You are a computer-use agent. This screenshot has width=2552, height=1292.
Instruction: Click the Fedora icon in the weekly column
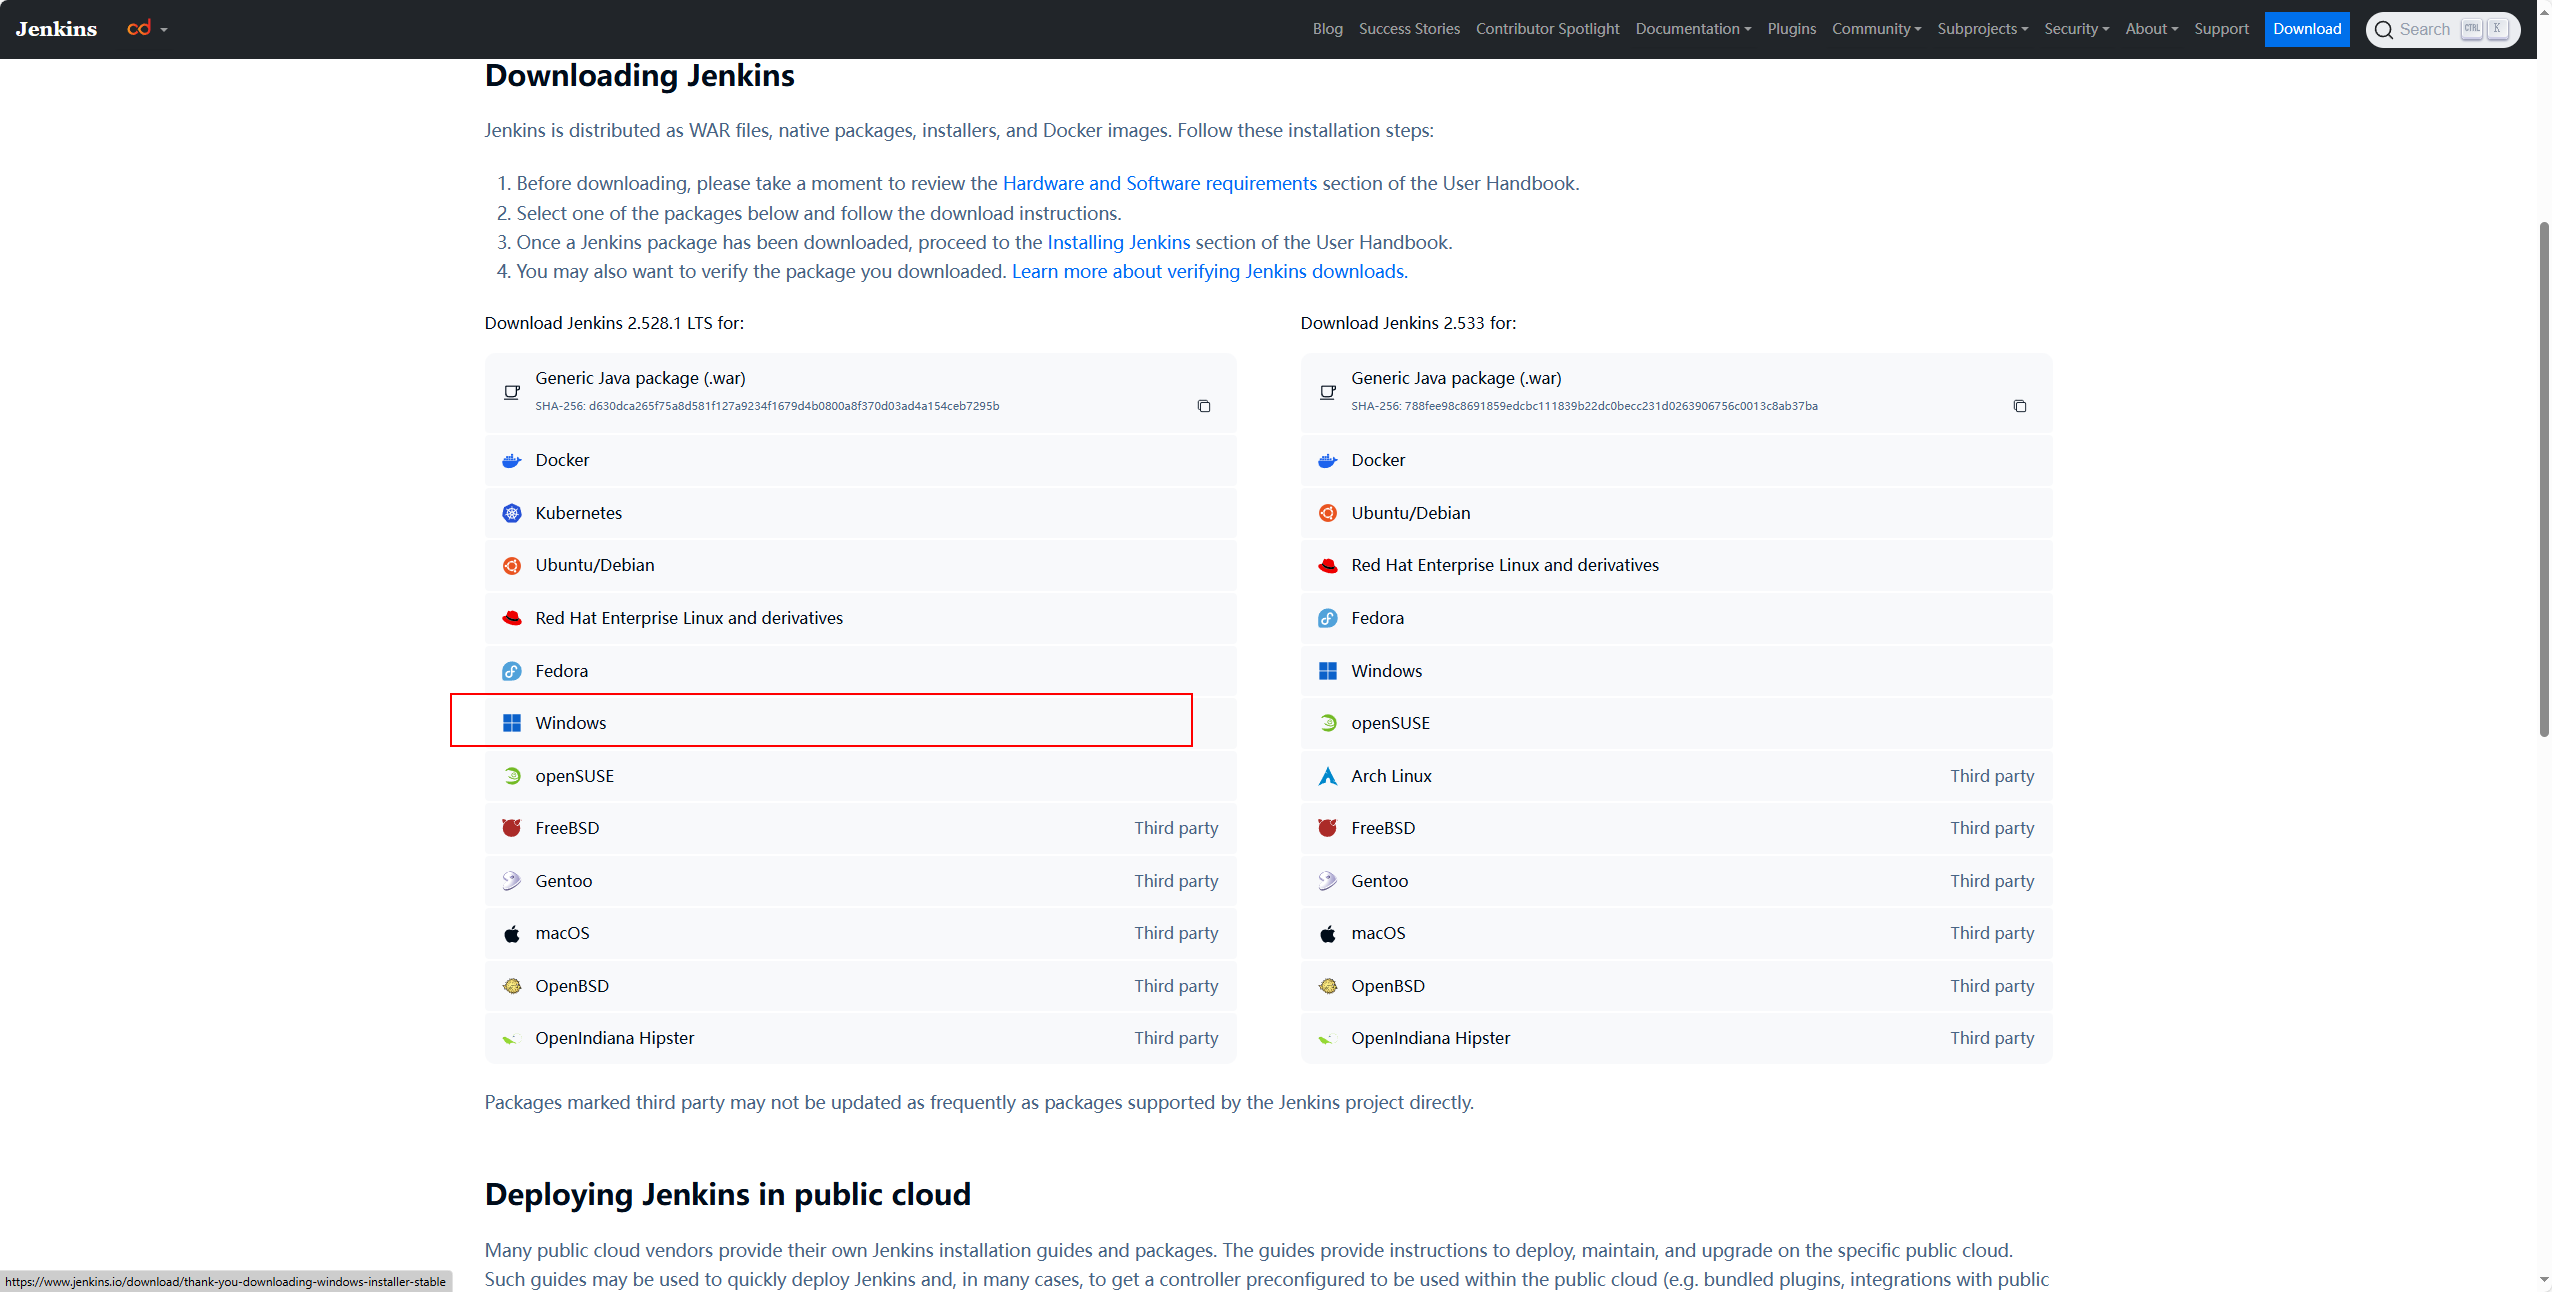[x=1327, y=618]
